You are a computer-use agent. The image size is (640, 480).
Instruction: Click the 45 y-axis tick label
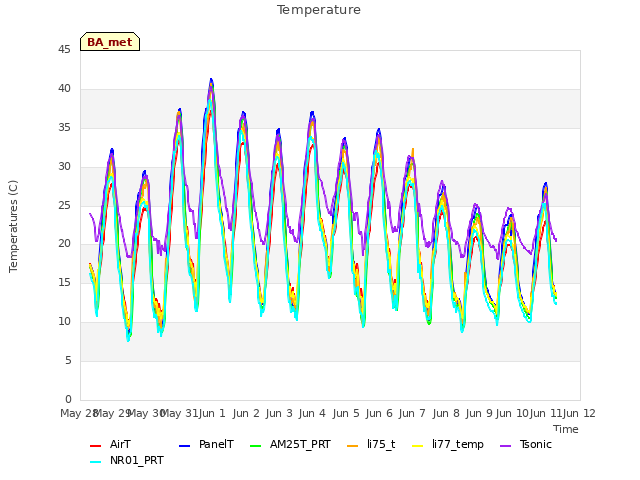coord(64,50)
